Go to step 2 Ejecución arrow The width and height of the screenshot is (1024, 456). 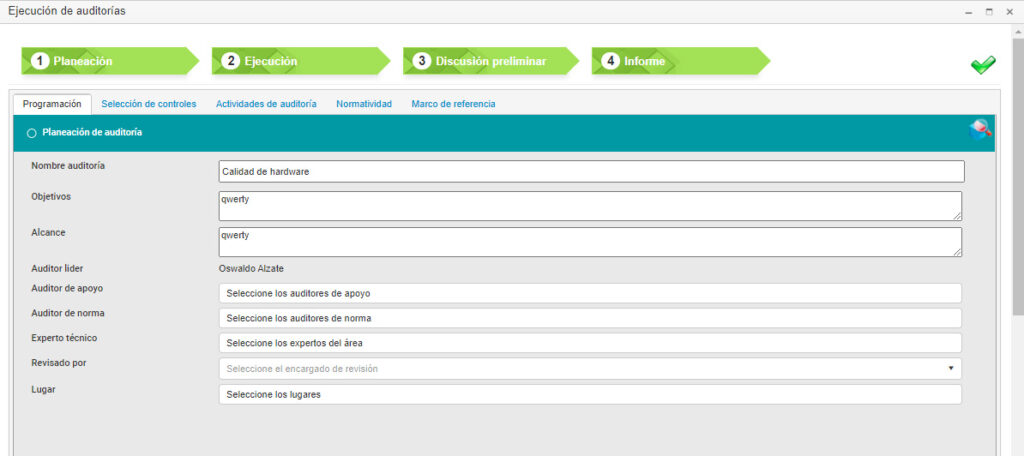300,61
